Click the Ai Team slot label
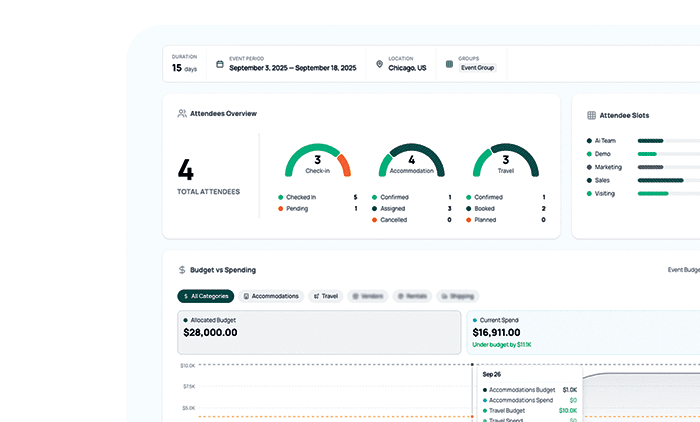 point(605,141)
